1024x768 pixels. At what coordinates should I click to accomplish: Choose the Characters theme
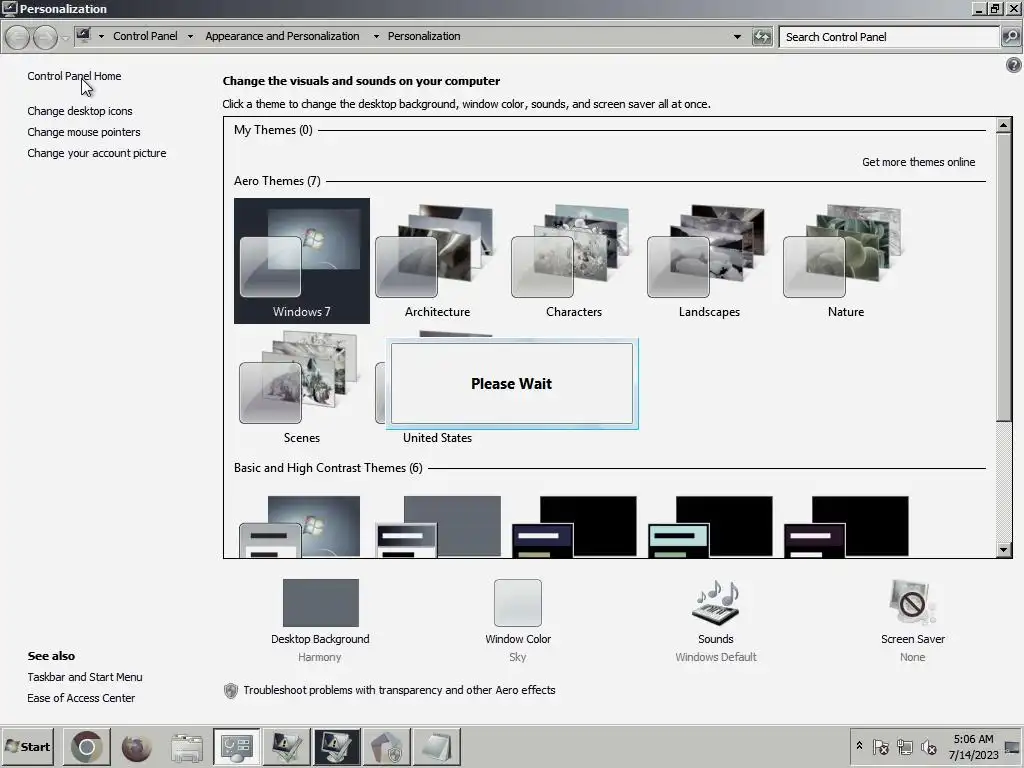[573, 261]
